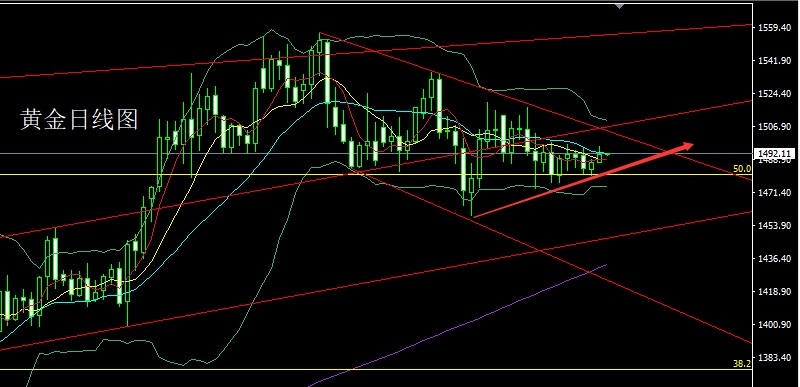Select the 黄金日线图 chart title text
This screenshot has height=387, width=800.
click(x=79, y=119)
